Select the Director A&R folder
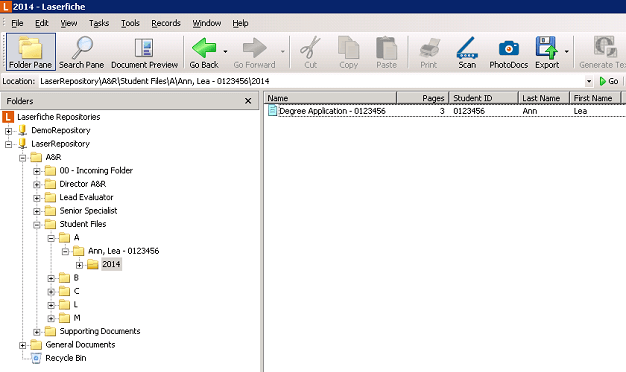Screen dimensions: 626x372 [83, 184]
